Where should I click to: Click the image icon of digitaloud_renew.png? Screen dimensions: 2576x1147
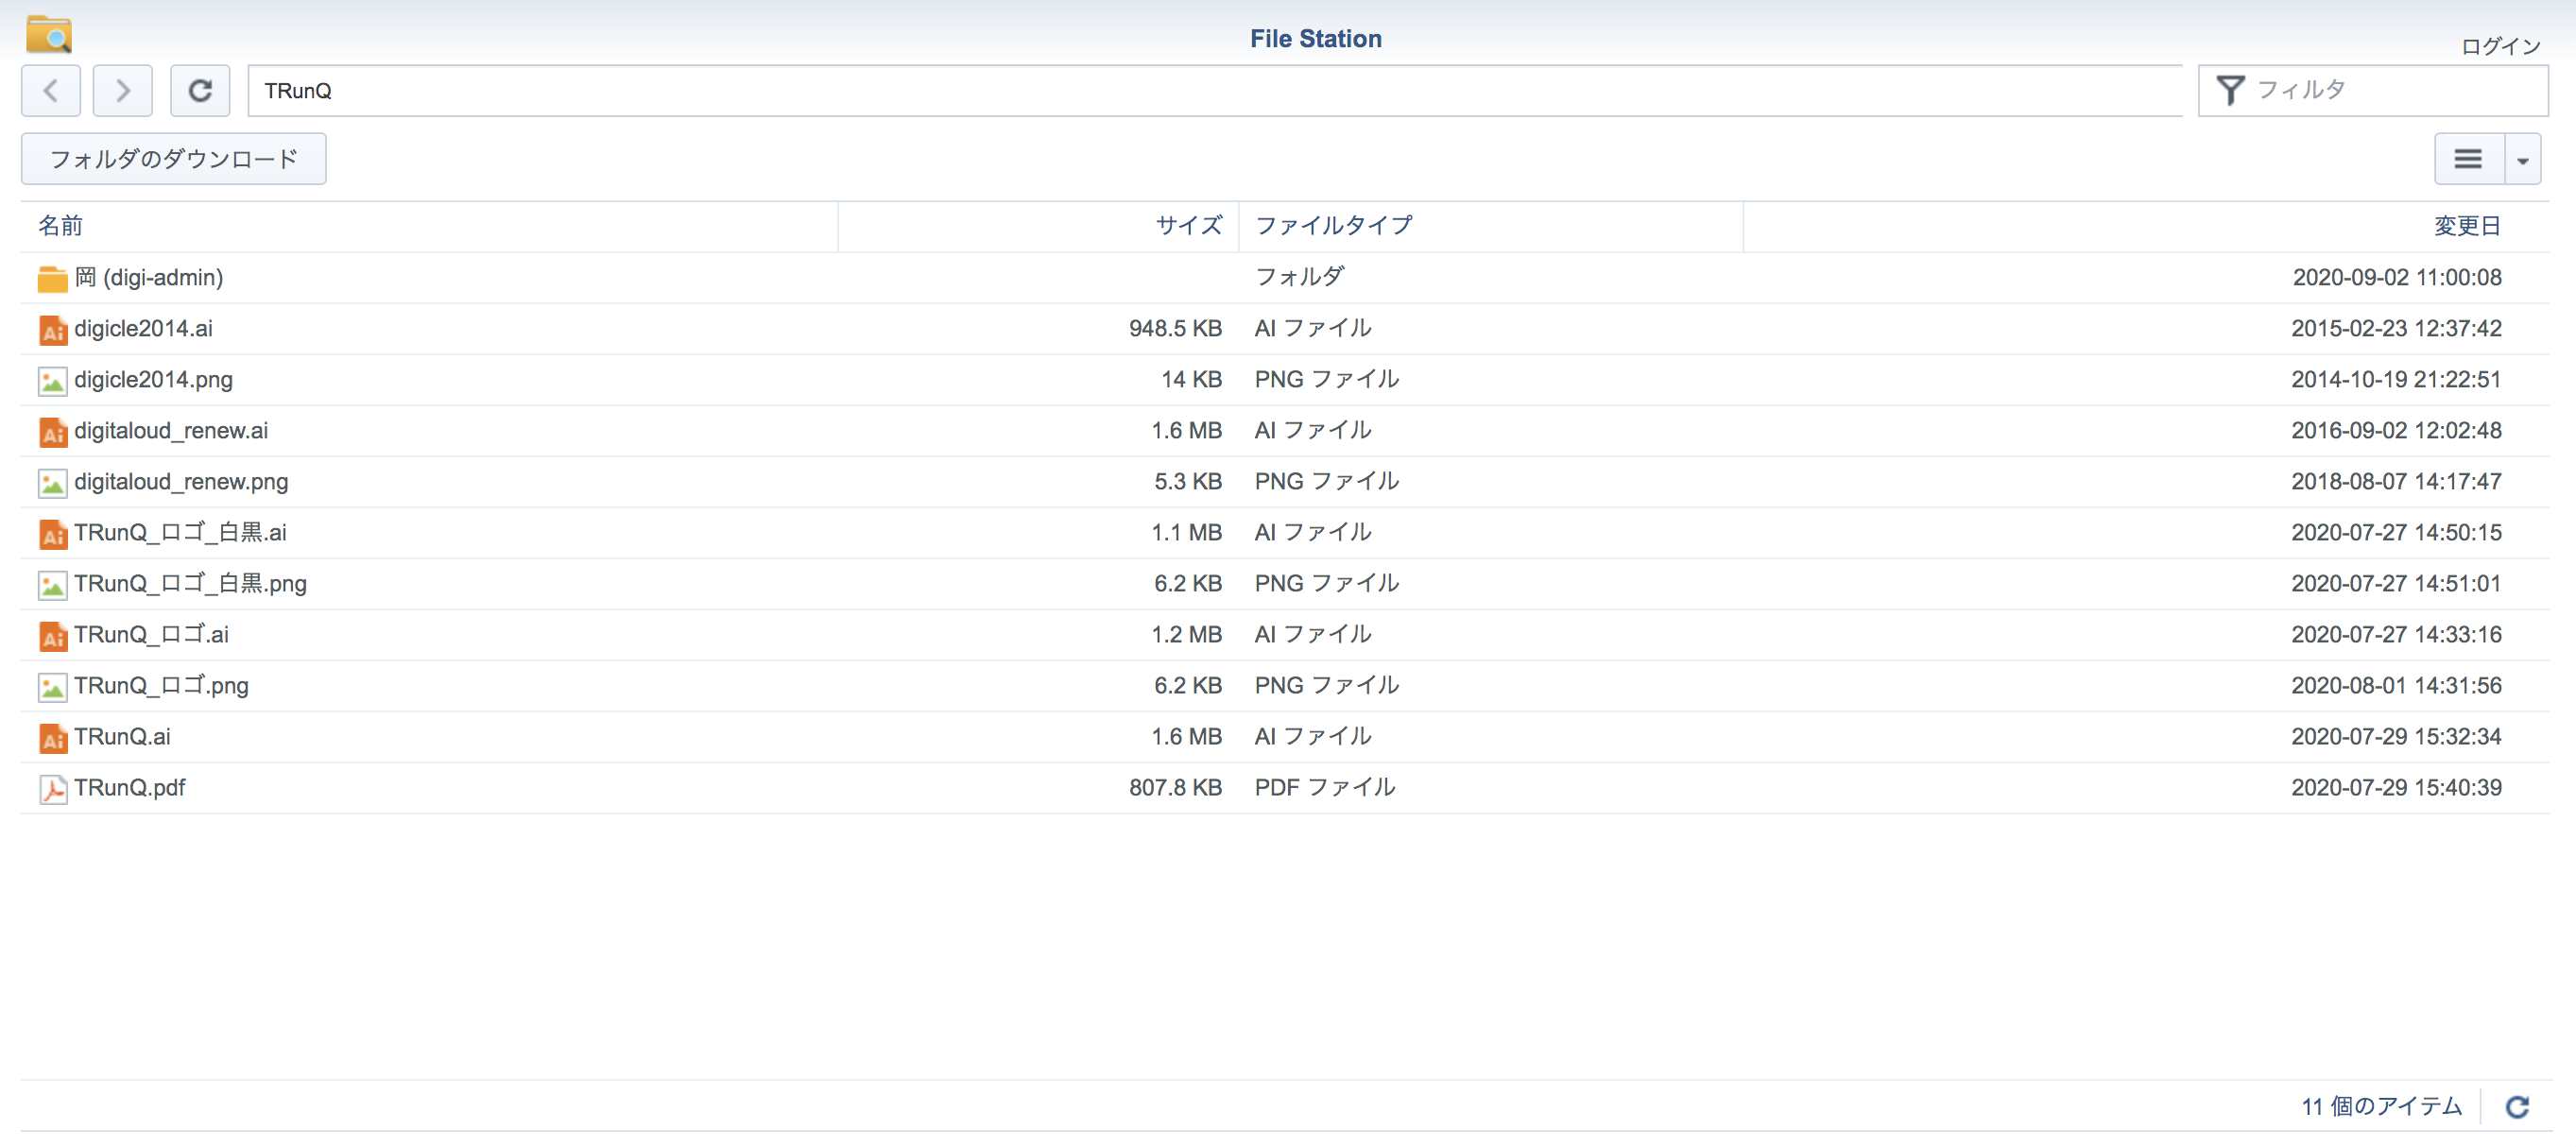[x=53, y=483]
